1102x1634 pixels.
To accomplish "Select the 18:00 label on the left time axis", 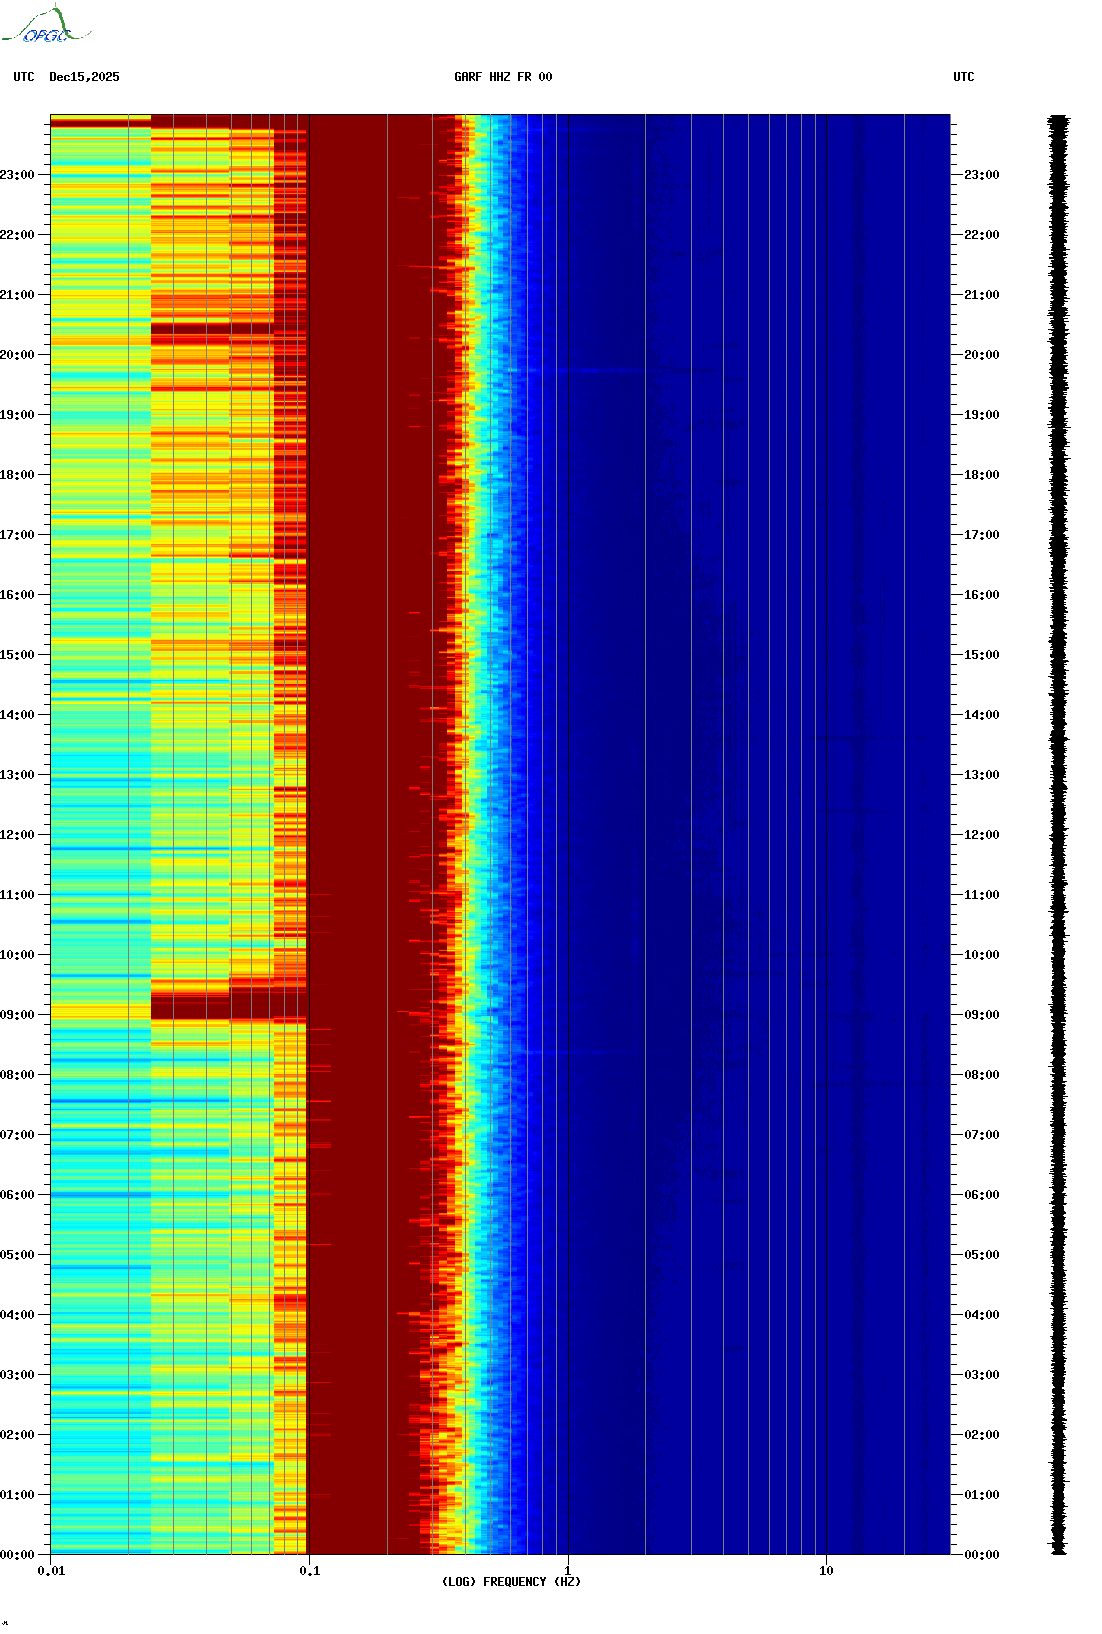I will pyautogui.click(x=17, y=475).
